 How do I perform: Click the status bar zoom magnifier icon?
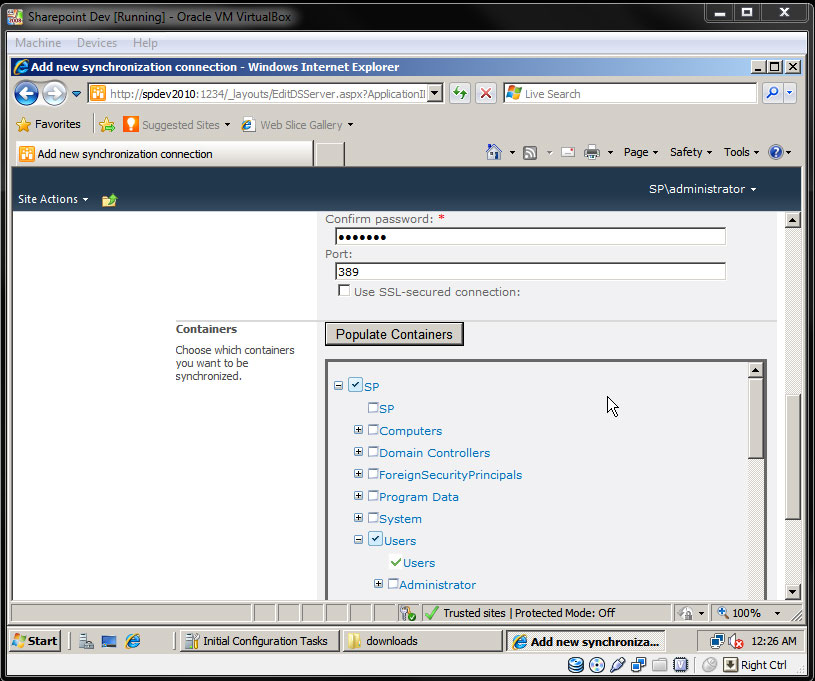pyautogui.click(x=722, y=612)
